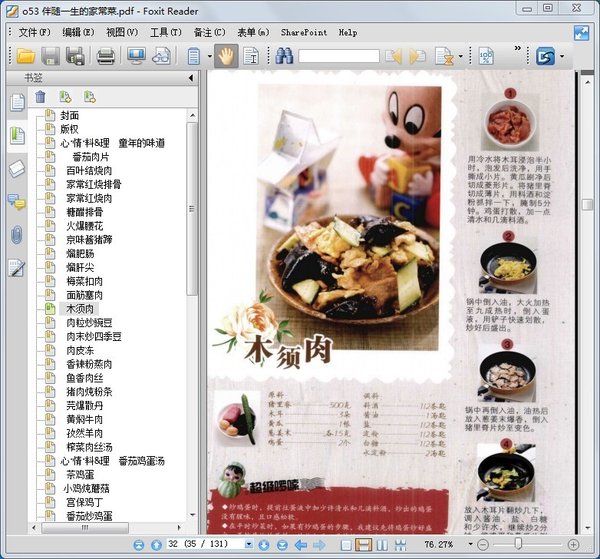600x559 pixels.
Task: Open the 备注(C) menu
Action: tap(209, 33)
